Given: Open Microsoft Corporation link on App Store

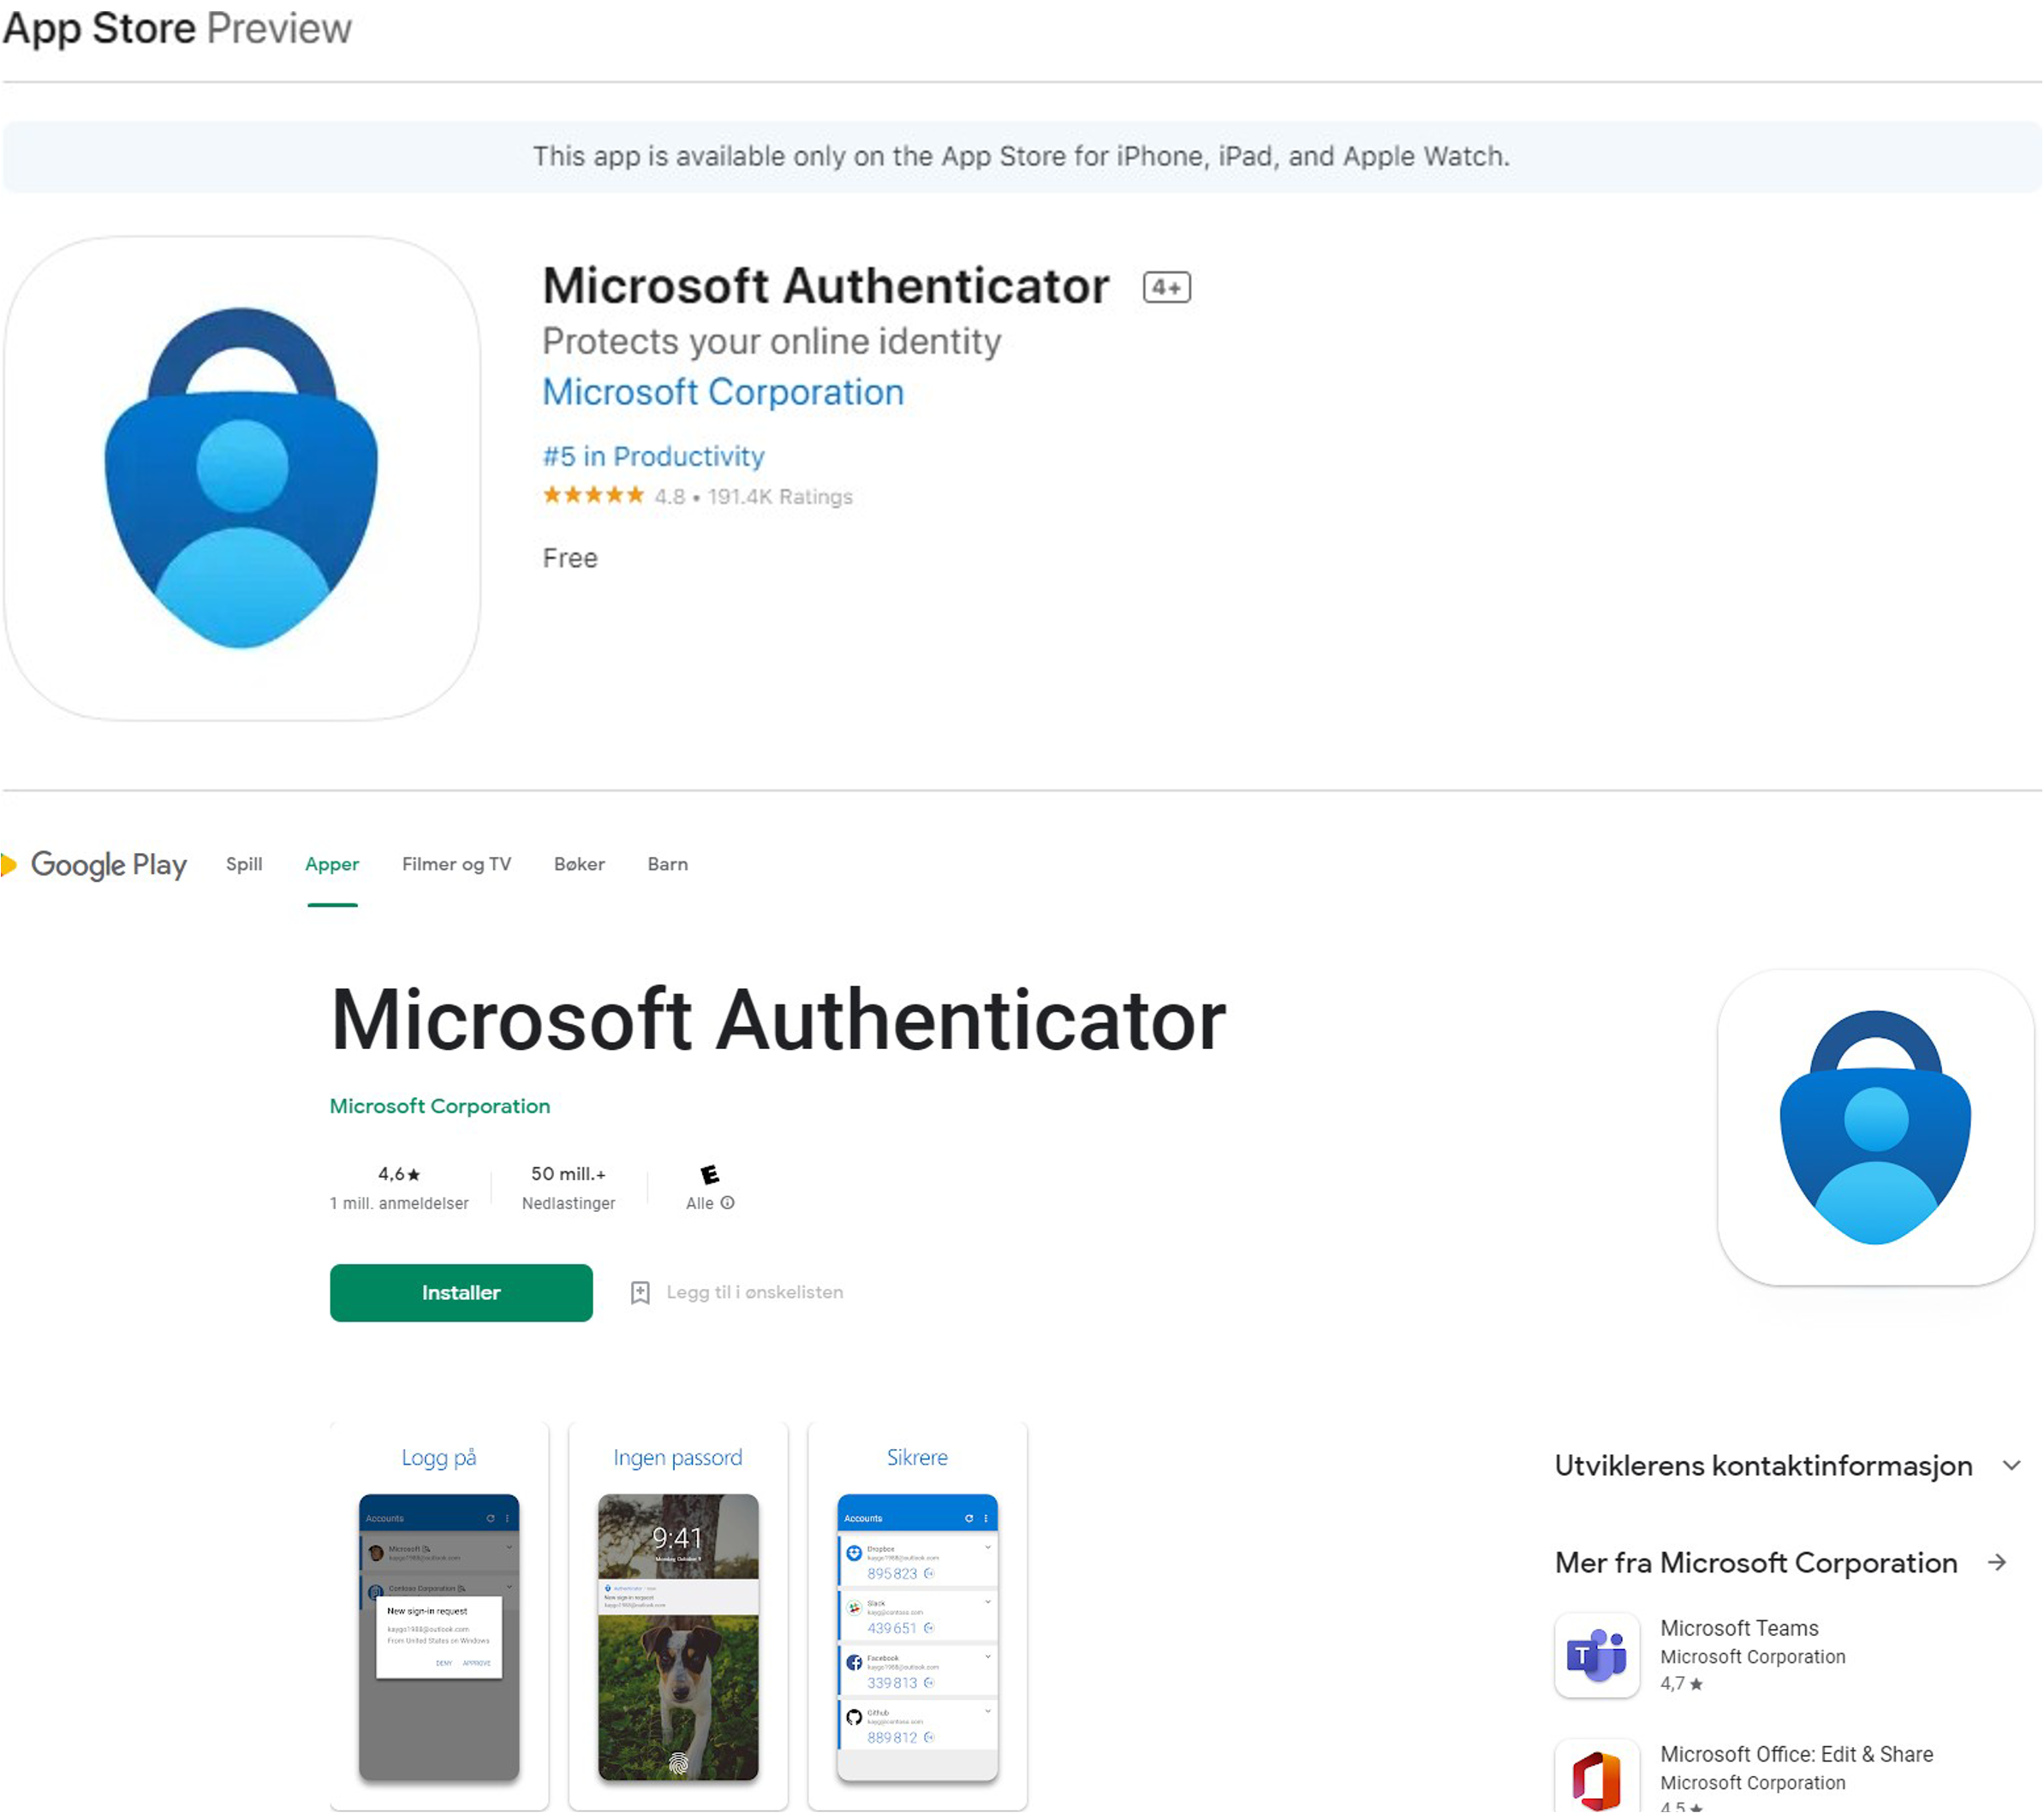Looking at the screenshot, I should [x=722, y=392].
